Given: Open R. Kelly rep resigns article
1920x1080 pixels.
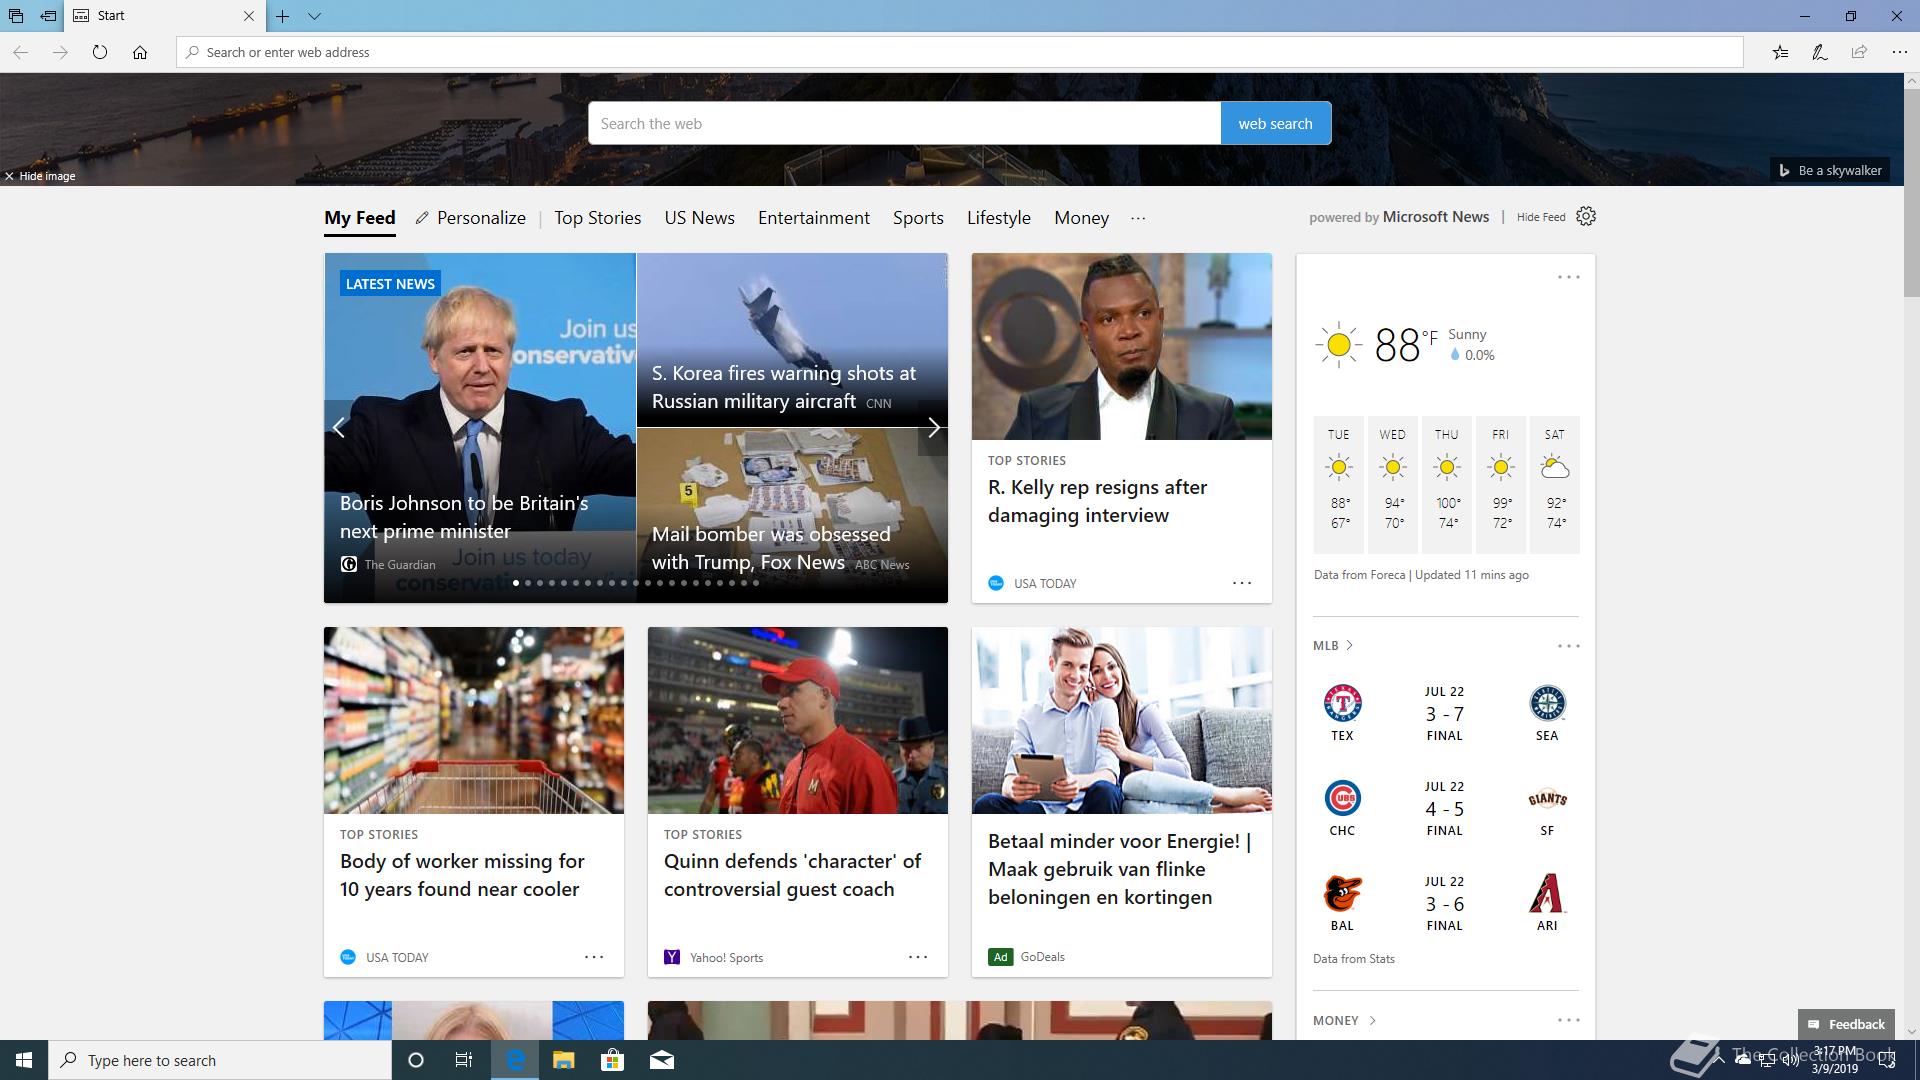Looking at the screenshot, I should point(1097,501).
